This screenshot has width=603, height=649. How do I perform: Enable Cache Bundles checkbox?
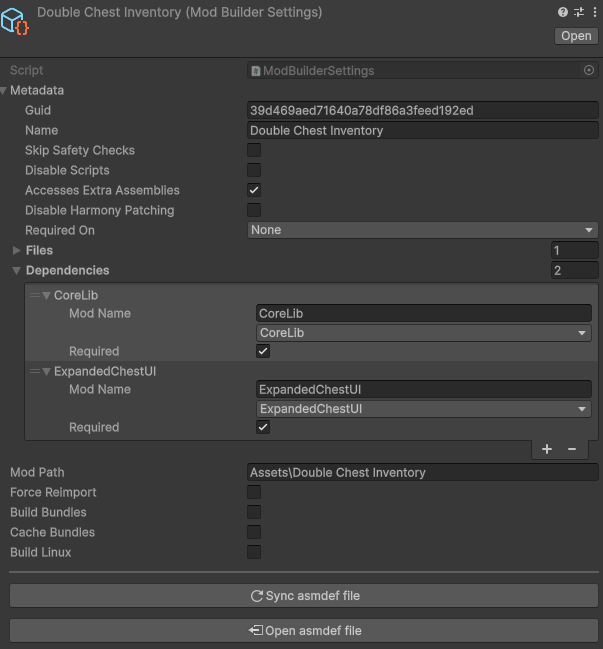254,532
